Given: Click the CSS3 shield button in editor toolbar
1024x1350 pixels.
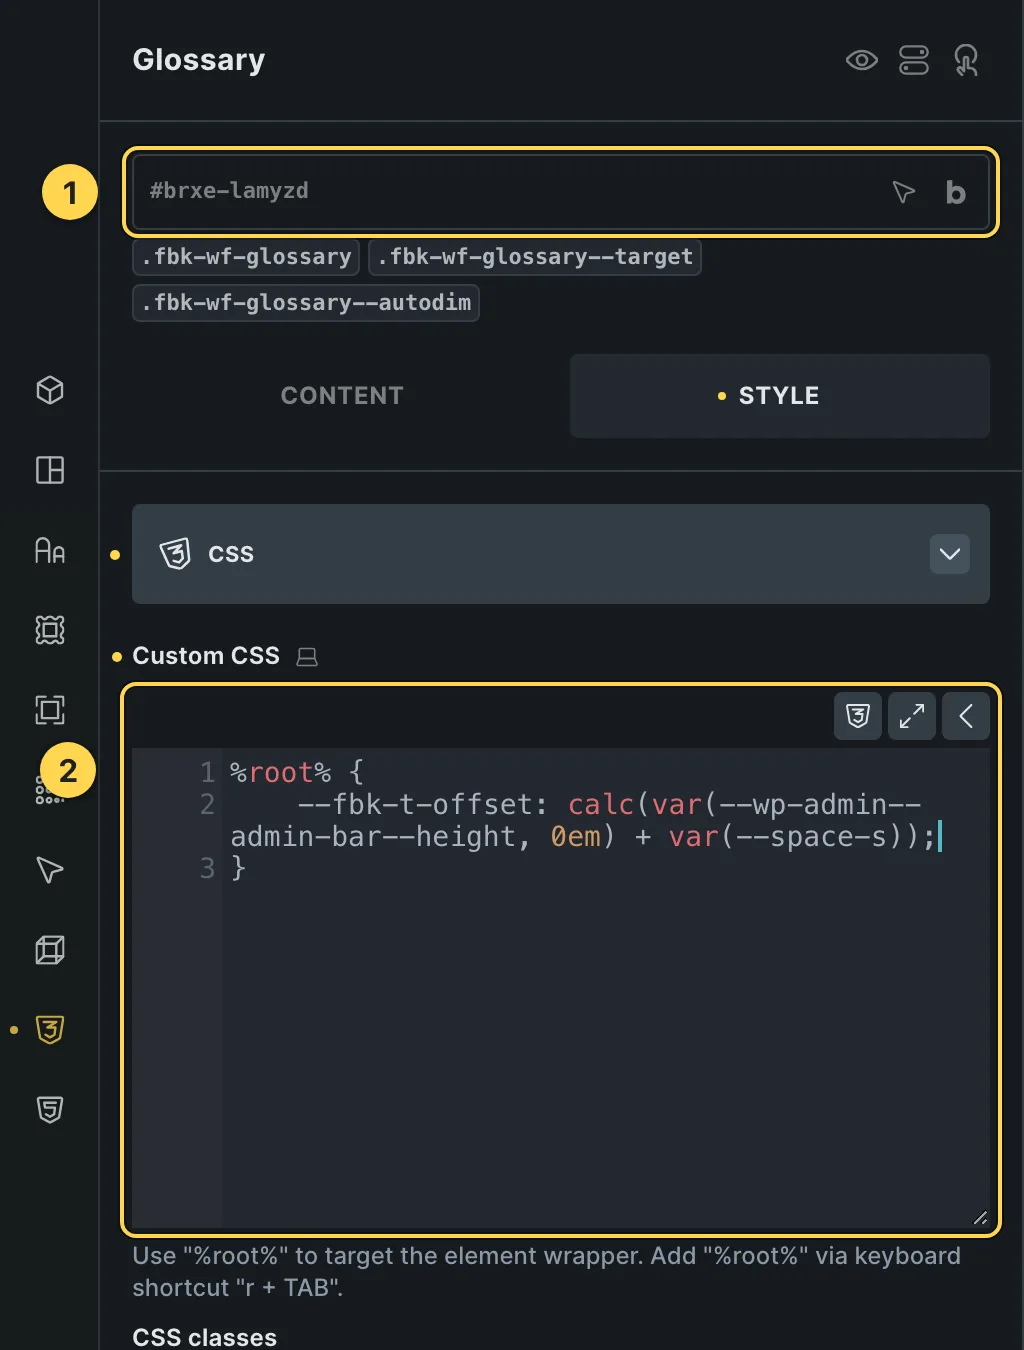Looking at the screenshot, I should (858, 716).
